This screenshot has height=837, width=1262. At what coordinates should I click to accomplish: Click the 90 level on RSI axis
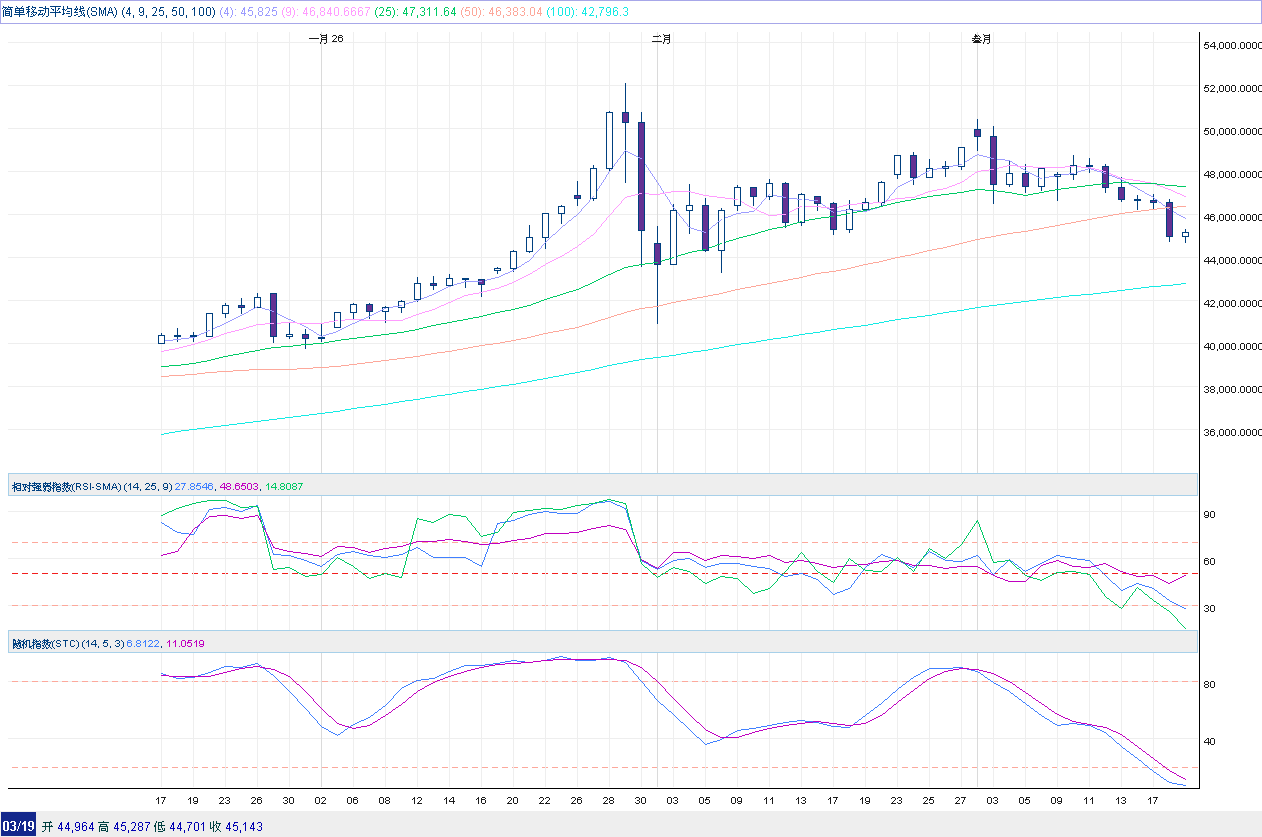1208,514
